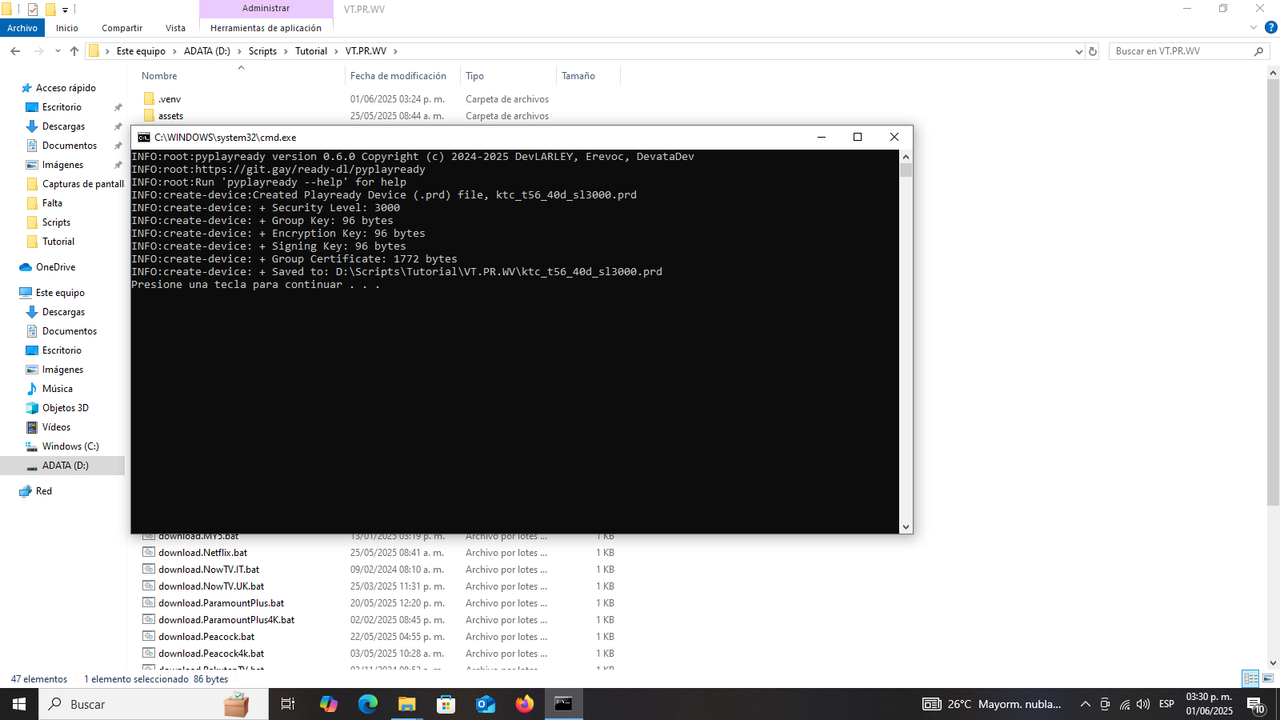The image size is (1280, 720).
Task: Refresh the current folder view
Action: pyautogui.click(x=1092, y=51)
